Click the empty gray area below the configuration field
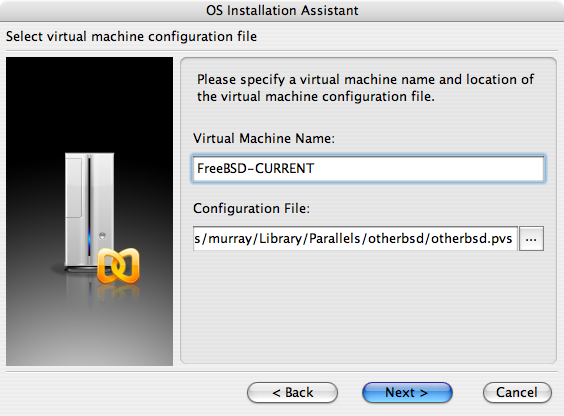Screen dimensions: 564x416 [368, 306]
